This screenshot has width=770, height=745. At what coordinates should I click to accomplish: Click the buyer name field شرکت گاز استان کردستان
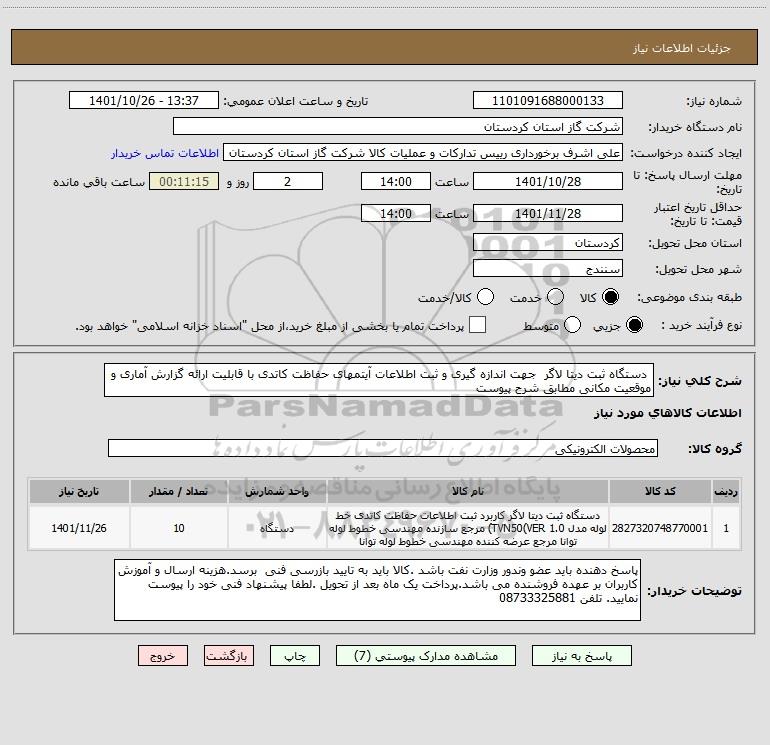398,127
